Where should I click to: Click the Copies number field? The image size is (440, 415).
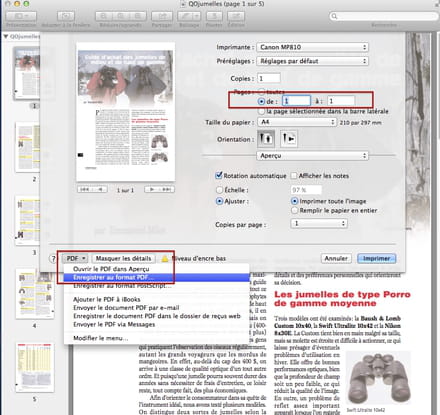coord(269,78)
